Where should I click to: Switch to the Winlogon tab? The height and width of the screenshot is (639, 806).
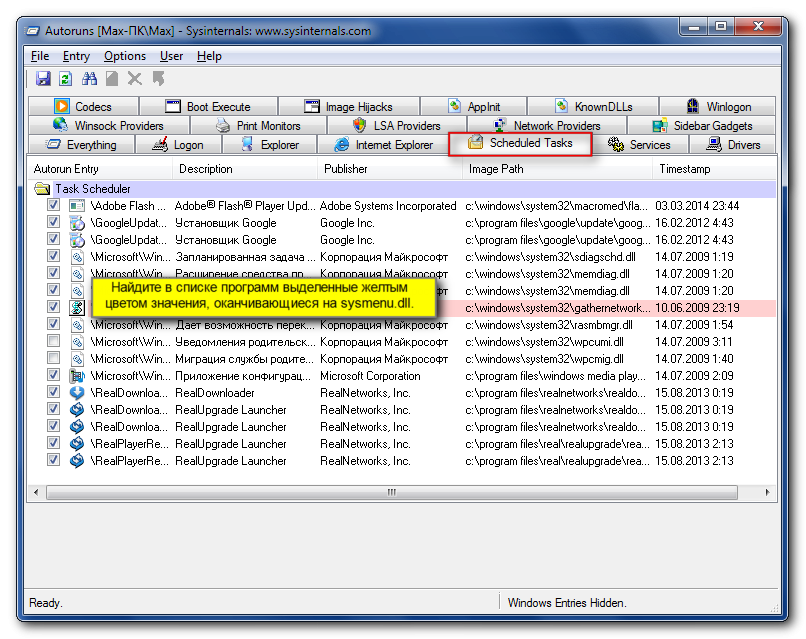[x=718, y=106]
